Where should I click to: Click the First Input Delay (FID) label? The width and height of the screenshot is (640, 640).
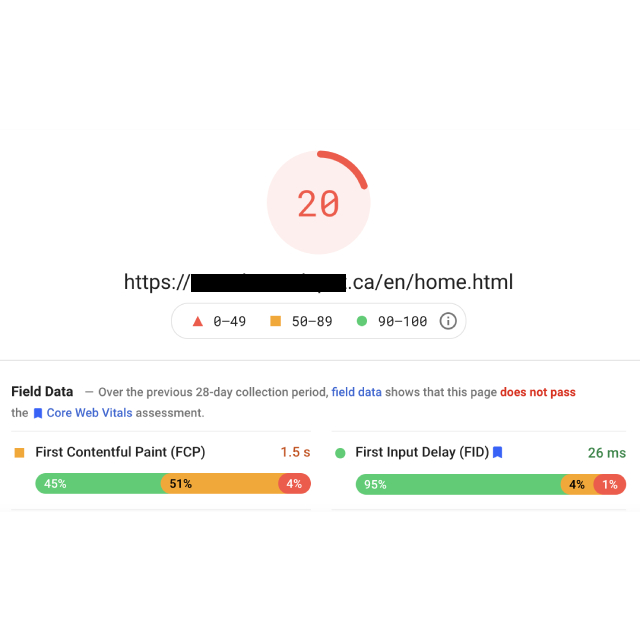tap(421, 452)
